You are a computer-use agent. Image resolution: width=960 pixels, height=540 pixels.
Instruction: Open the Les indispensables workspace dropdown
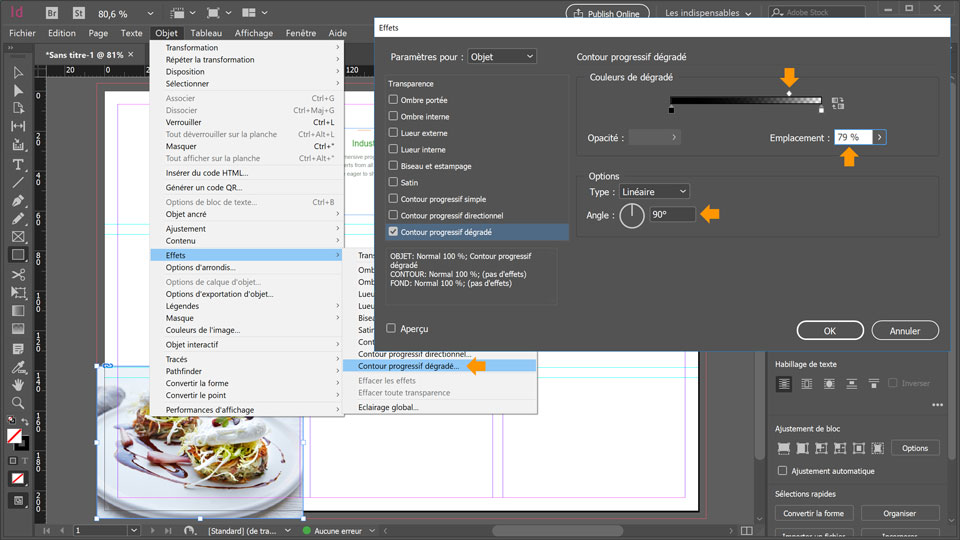(708, 13)
